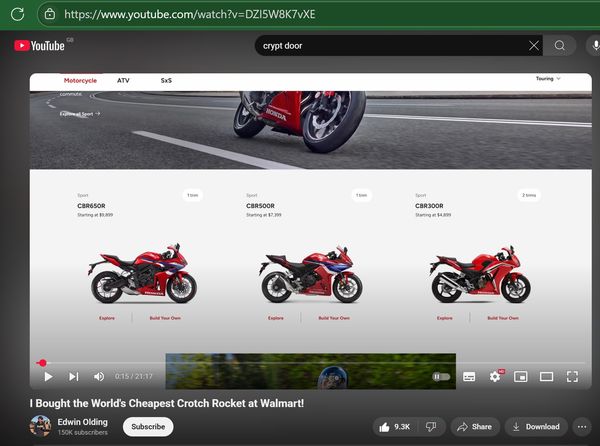
Task: Open the video settings gear
Action: click(496, 377)
